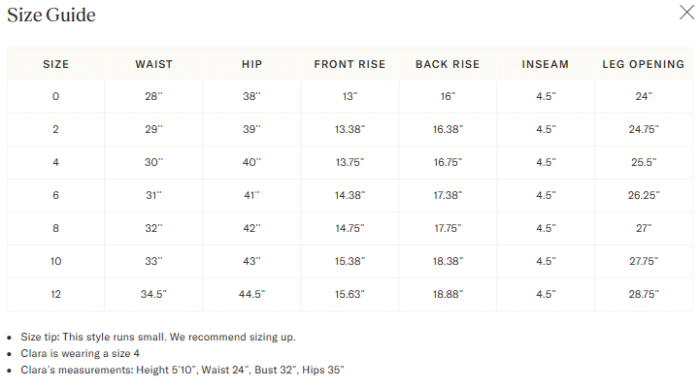Click the SIZE column header
The image size is (700, 389).
(x=56, y=64)
